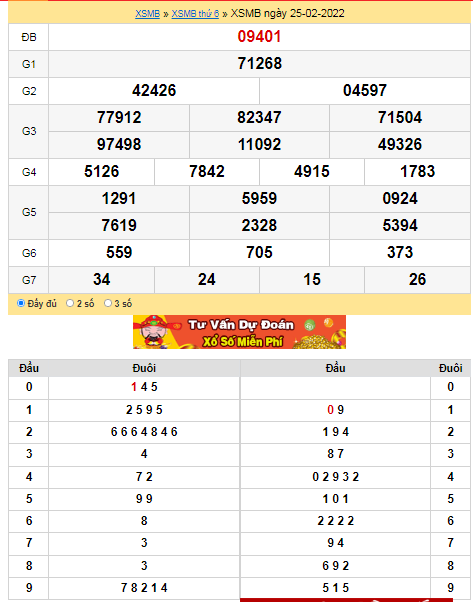Click the head digits '8 7' for tail 3
This screenshot has height=602, width=473.
[336, 454]
